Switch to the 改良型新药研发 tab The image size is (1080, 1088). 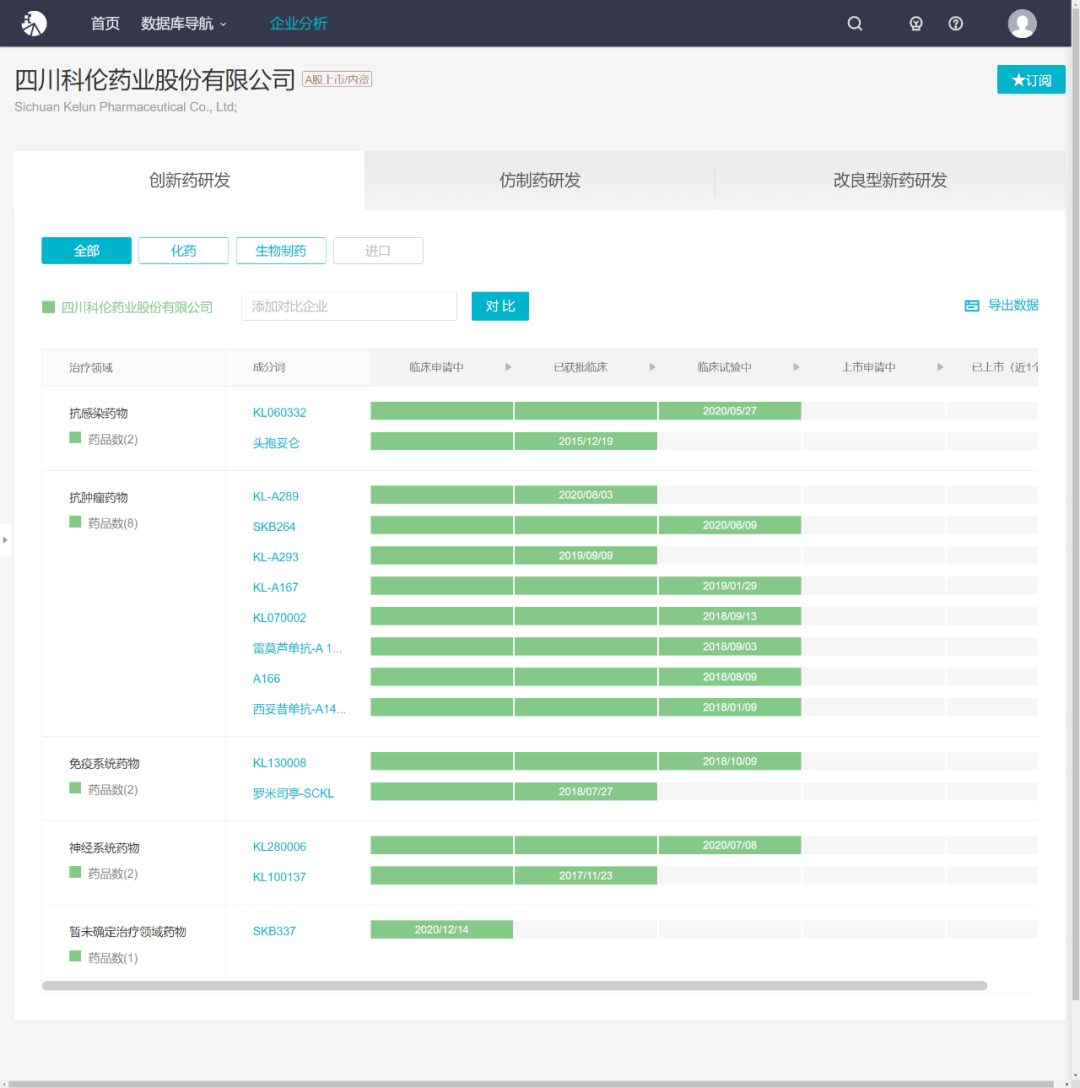(890, 180)
